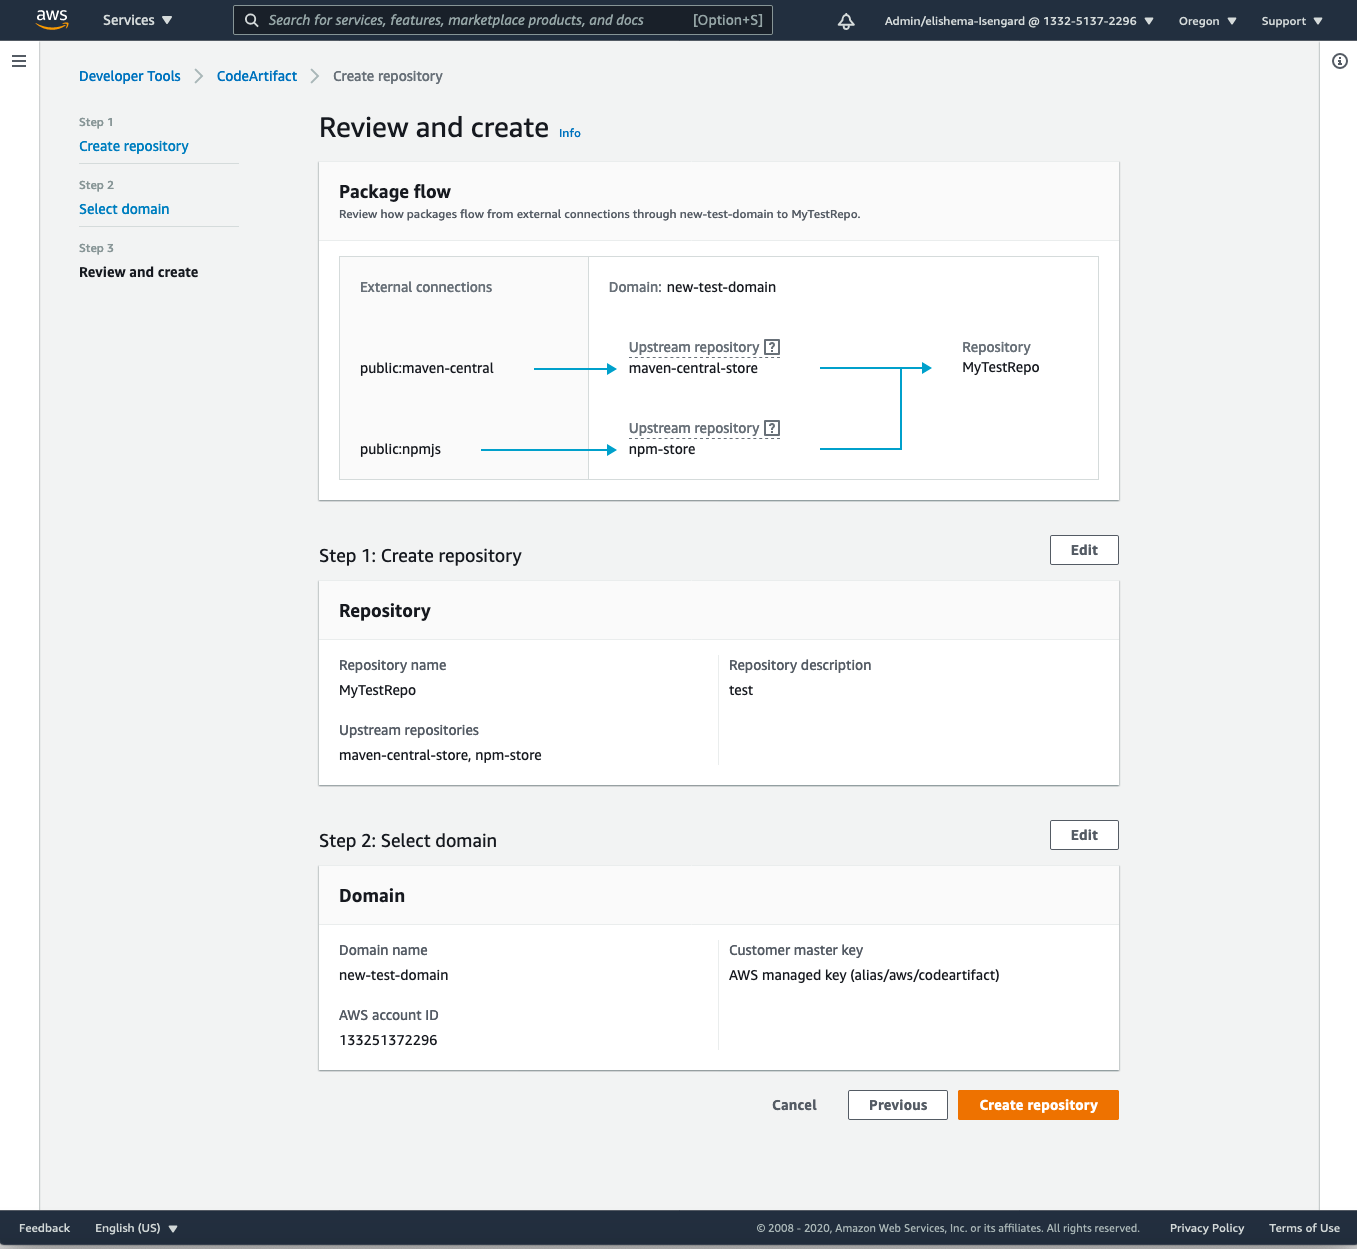Viewport: 1357px width, 1249px height.
Task: Click the AWS account ID value 133251372296
Action: tap(388, 1040)
